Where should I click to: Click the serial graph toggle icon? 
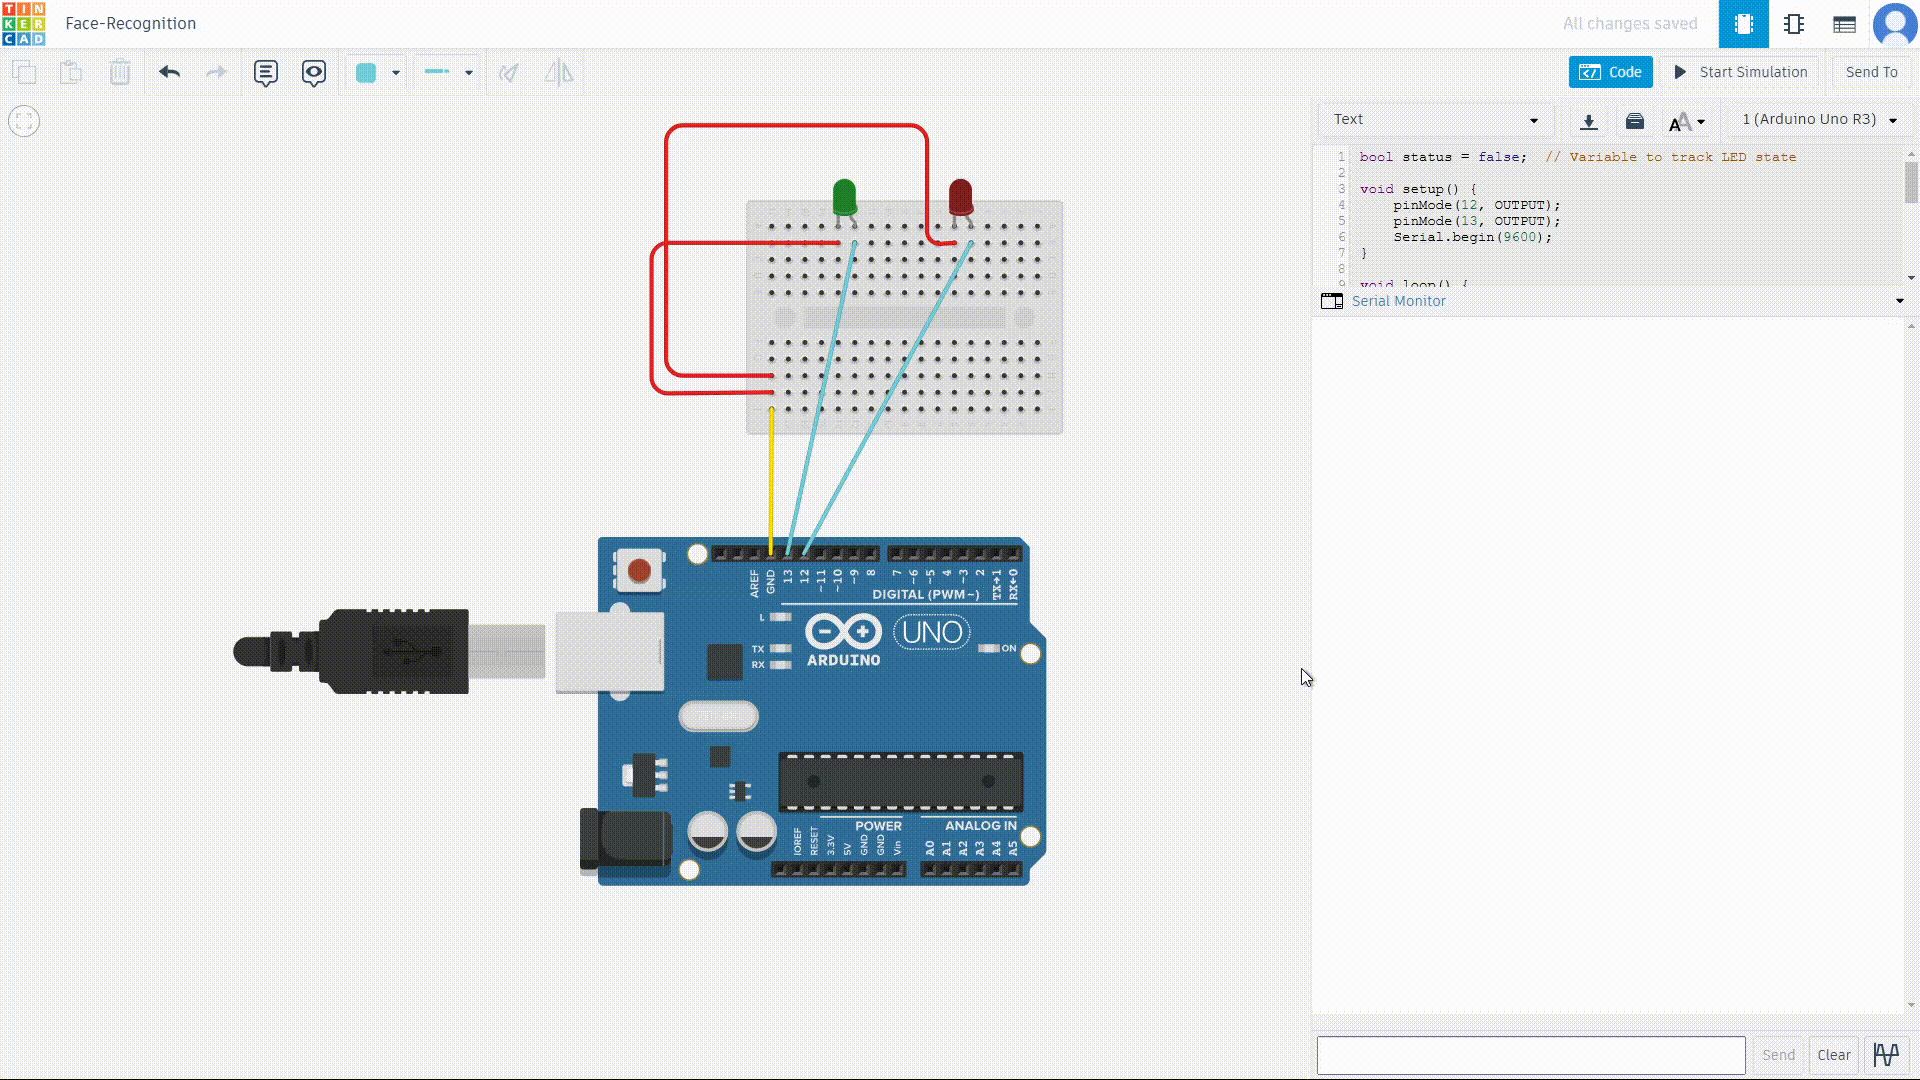tap(1886, 1055)
